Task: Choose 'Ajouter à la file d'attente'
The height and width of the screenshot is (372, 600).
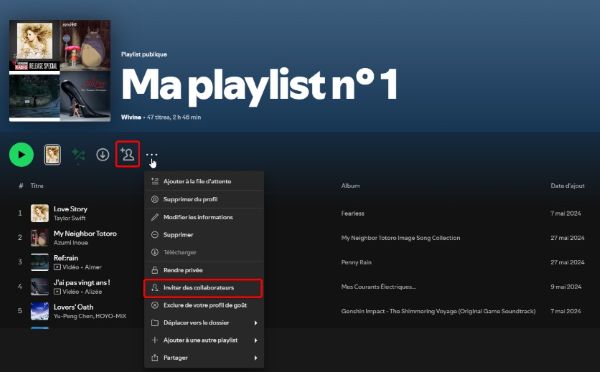Action: click(x=204, y=181)
